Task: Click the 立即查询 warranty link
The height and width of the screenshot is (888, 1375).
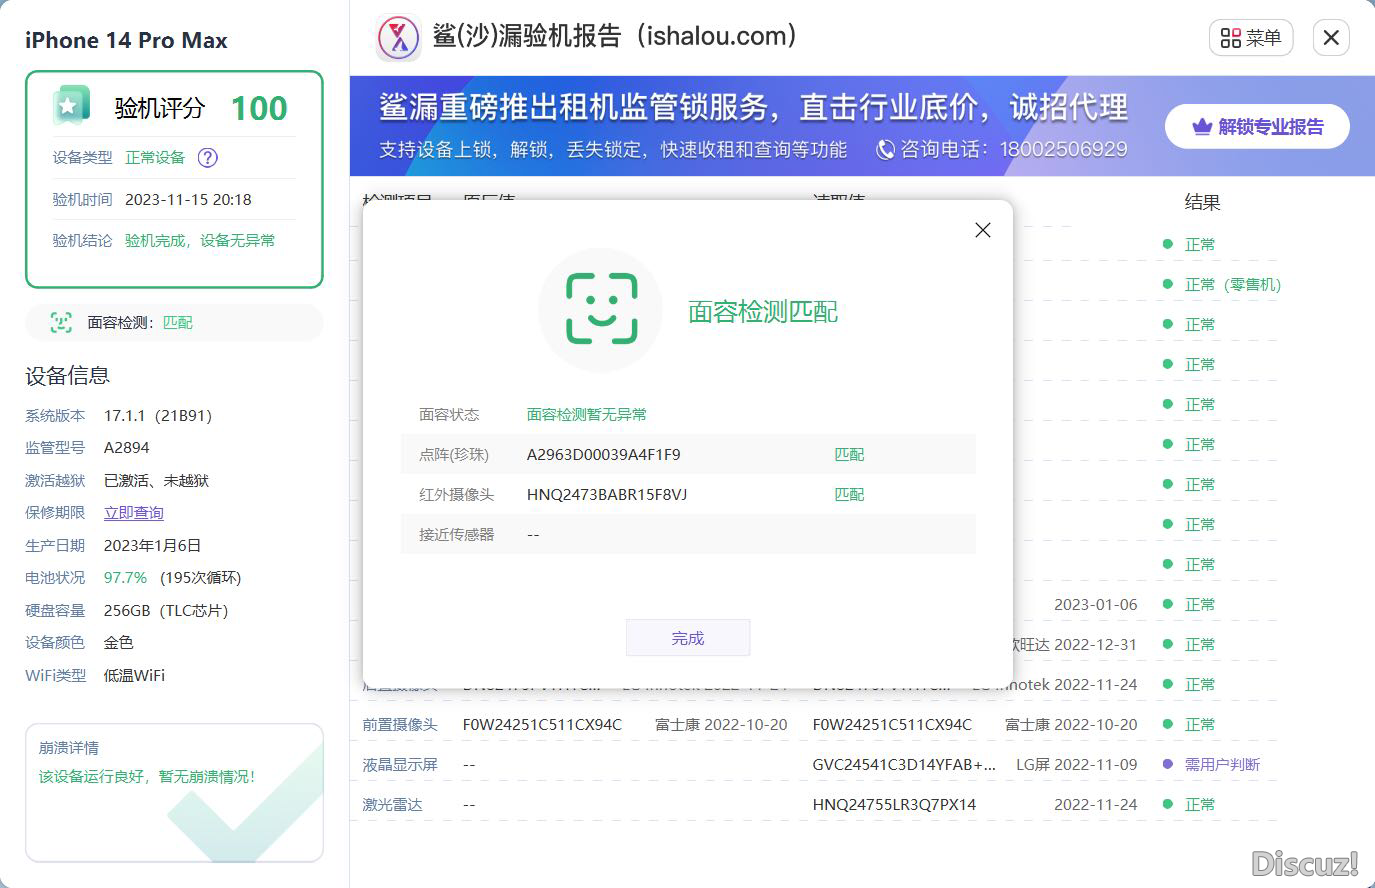Action: click(134, 513)
